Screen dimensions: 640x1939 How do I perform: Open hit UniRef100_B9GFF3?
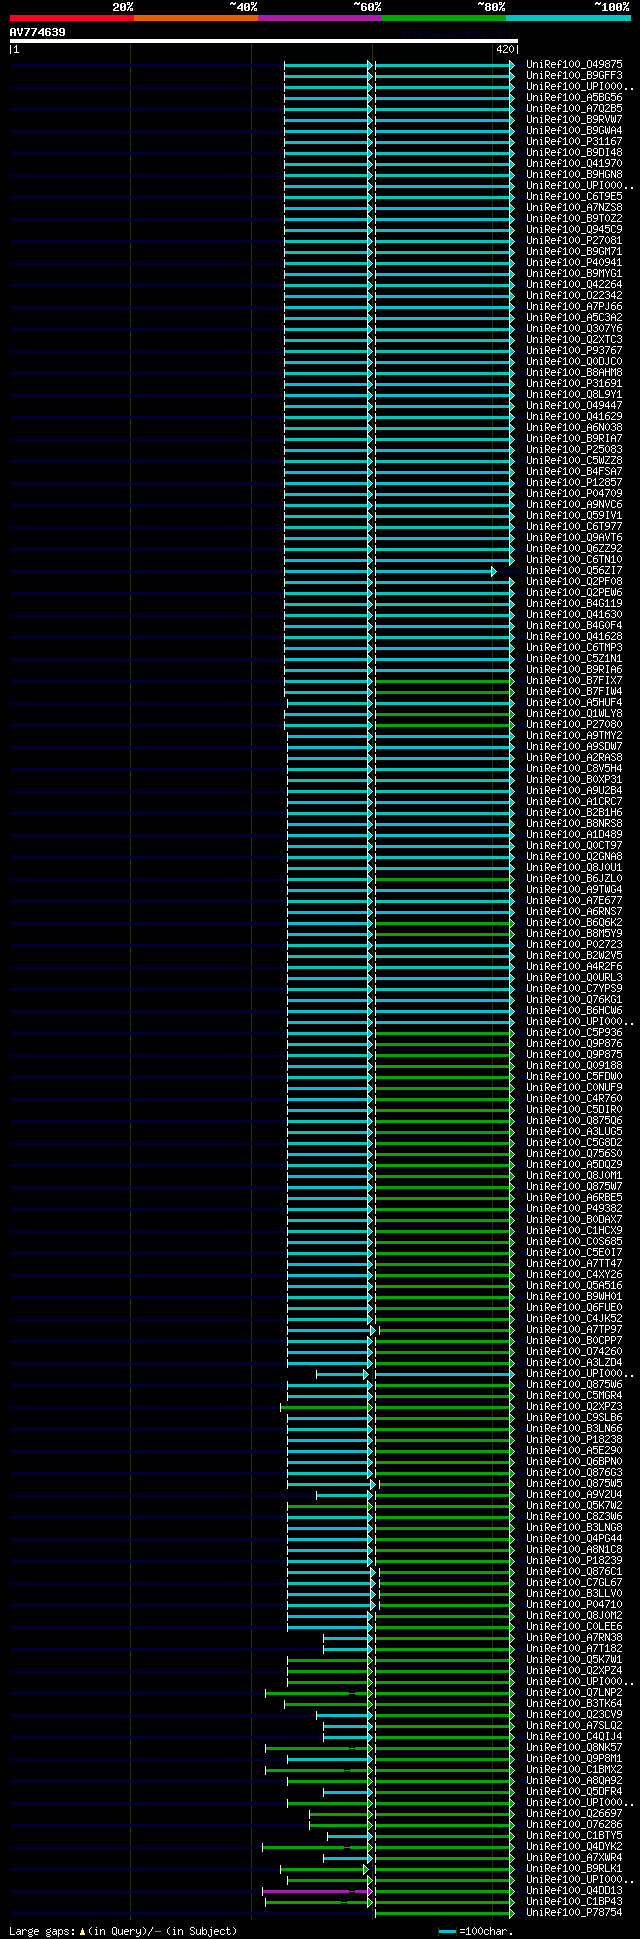(574, 76)
